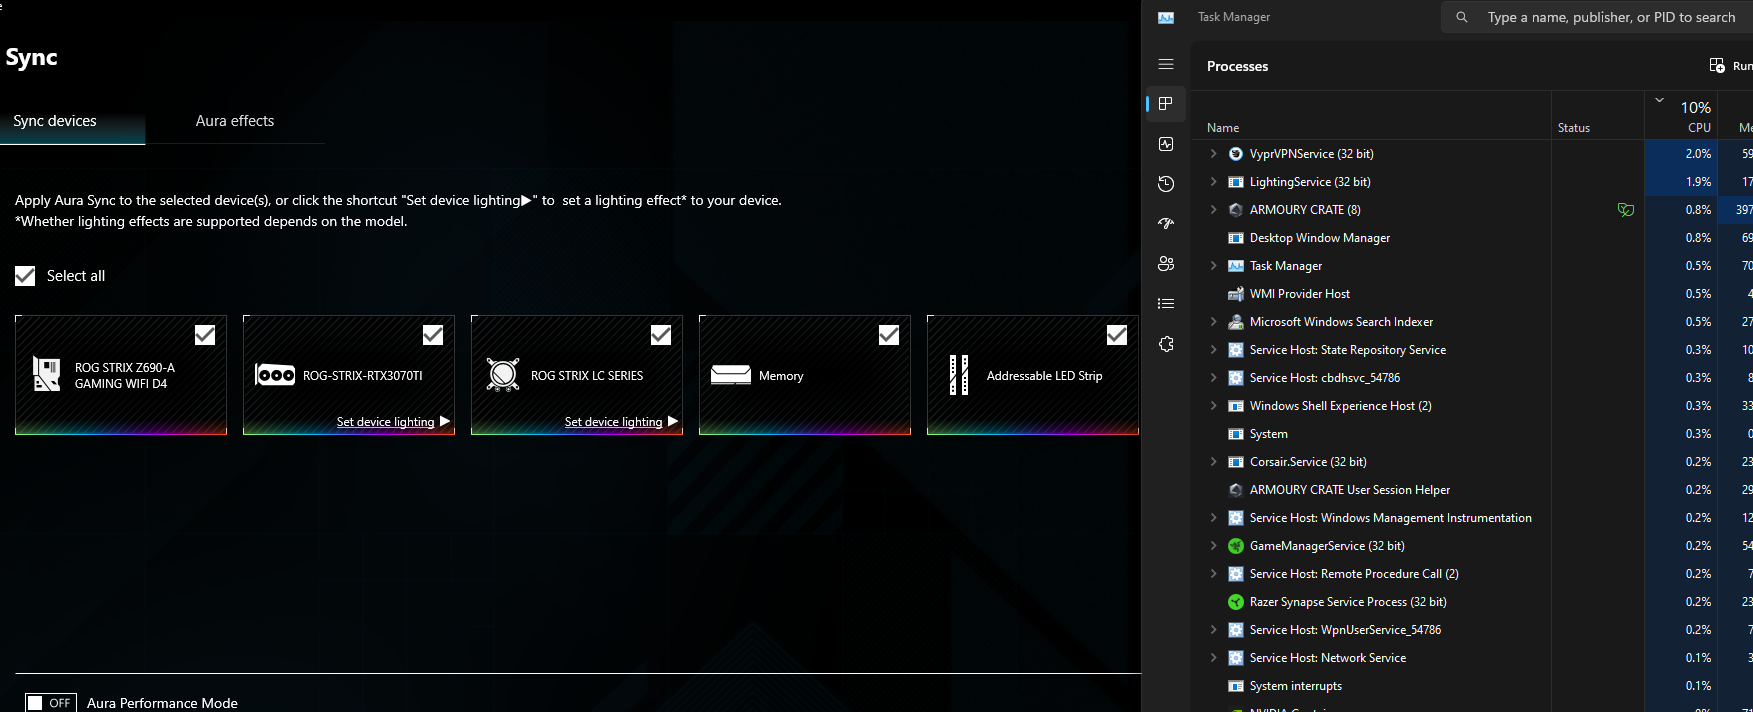Screen dimensions: 1753x712
Task: Click the Memory module icon
Action: coord(731,375)
